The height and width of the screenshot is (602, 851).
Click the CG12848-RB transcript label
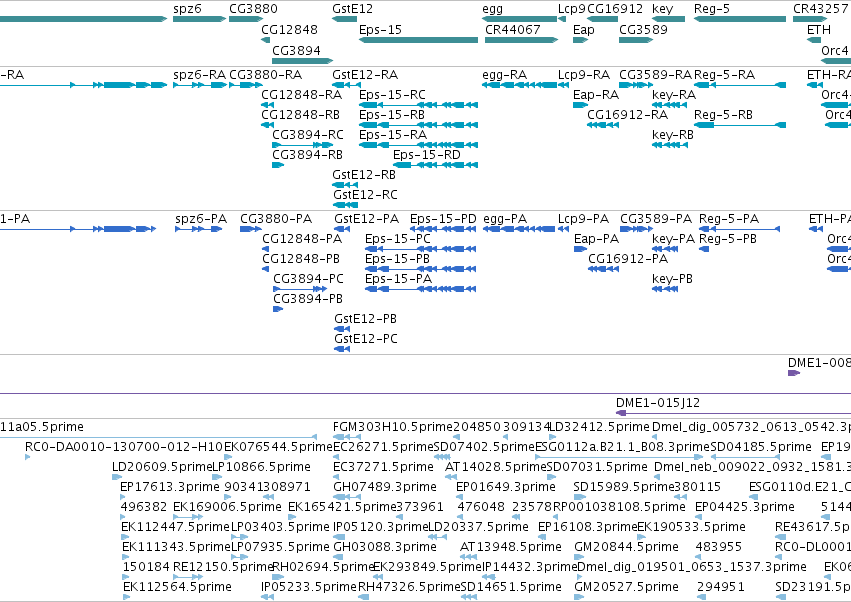[301, 115]
